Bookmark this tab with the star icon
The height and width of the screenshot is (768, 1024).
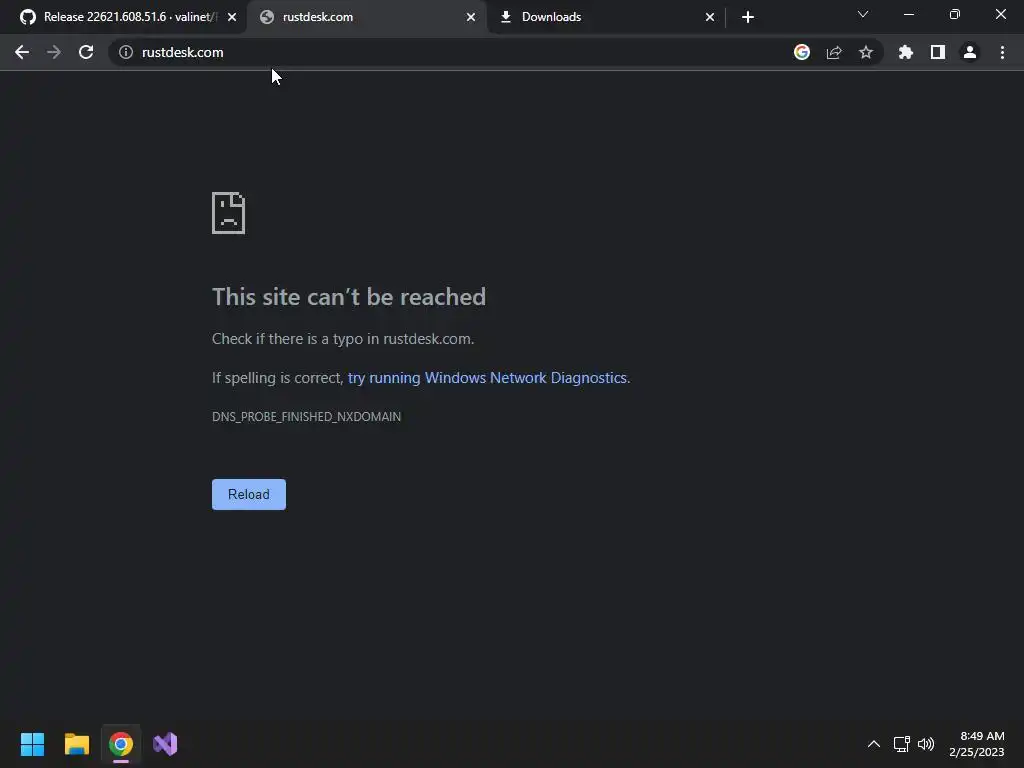[x=866, y=52]
